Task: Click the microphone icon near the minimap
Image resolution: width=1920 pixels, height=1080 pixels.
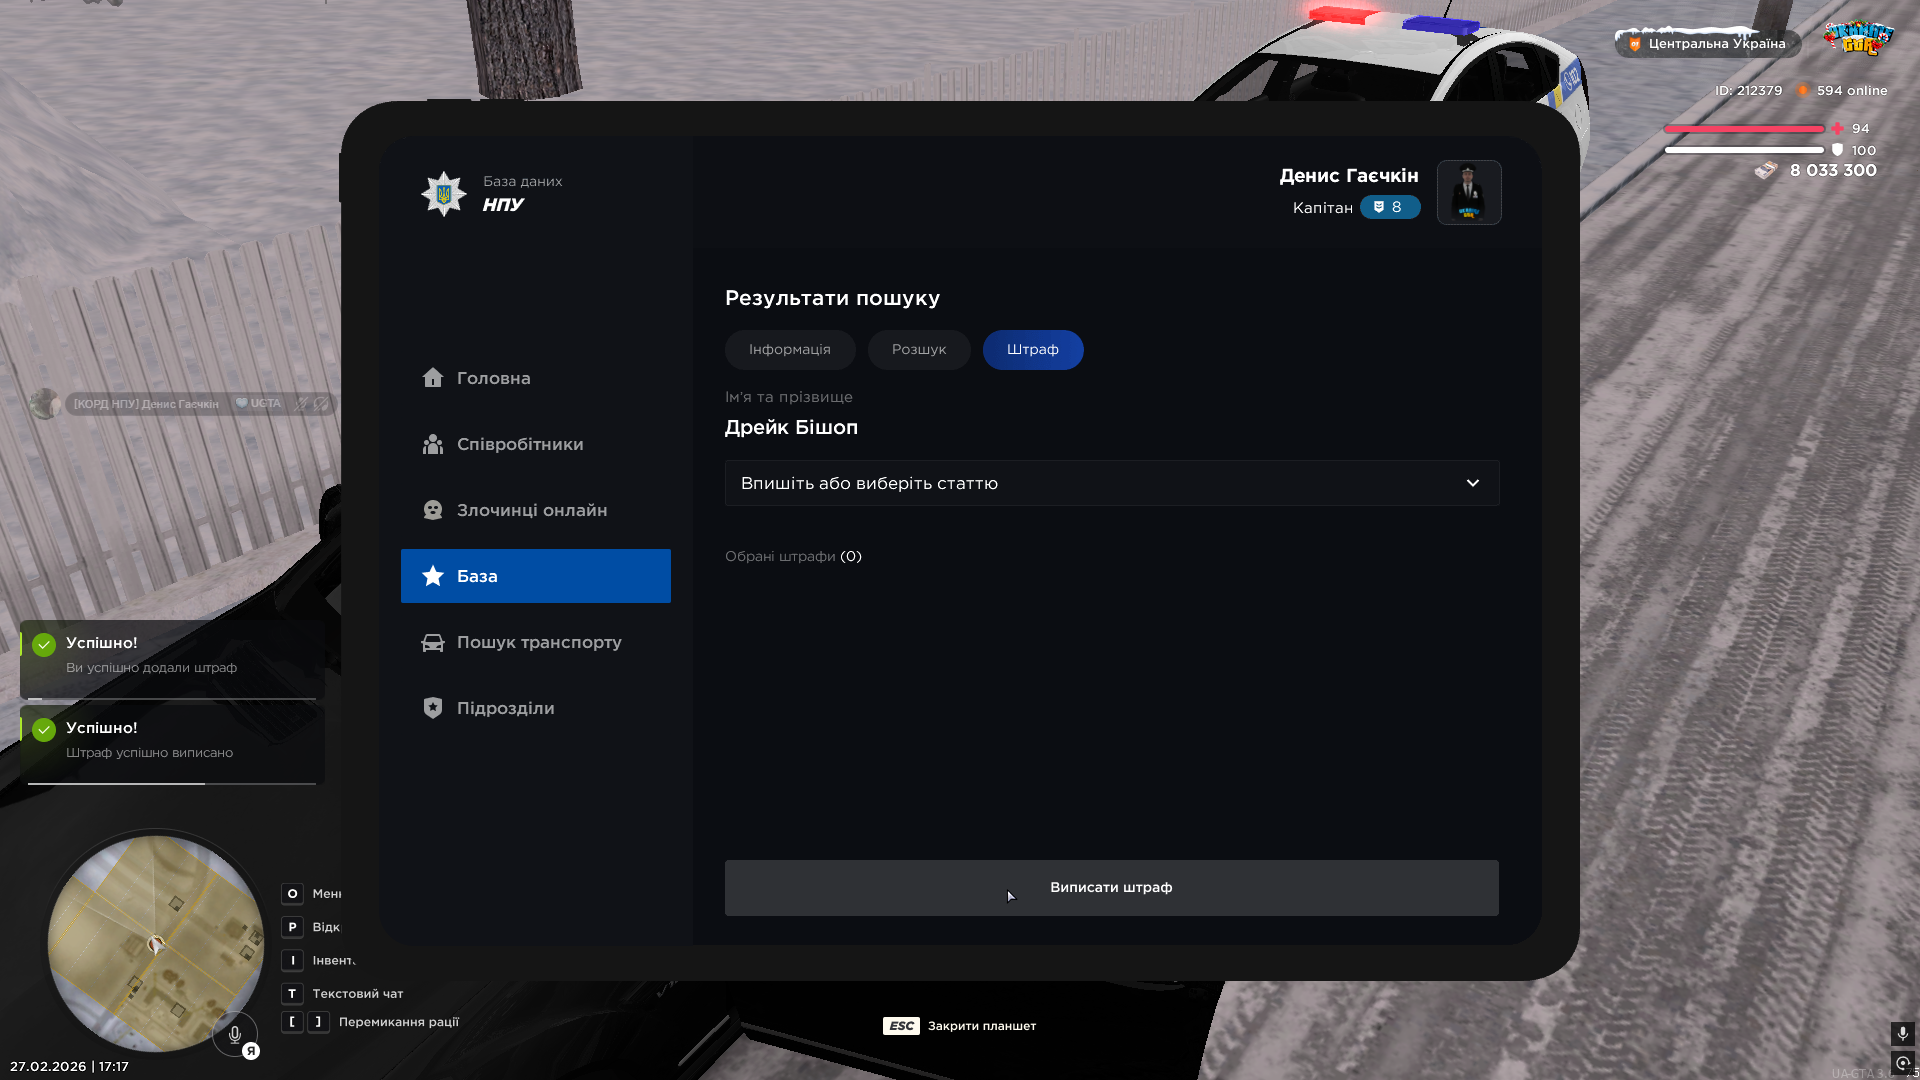Action: [x=235, y=1035]
